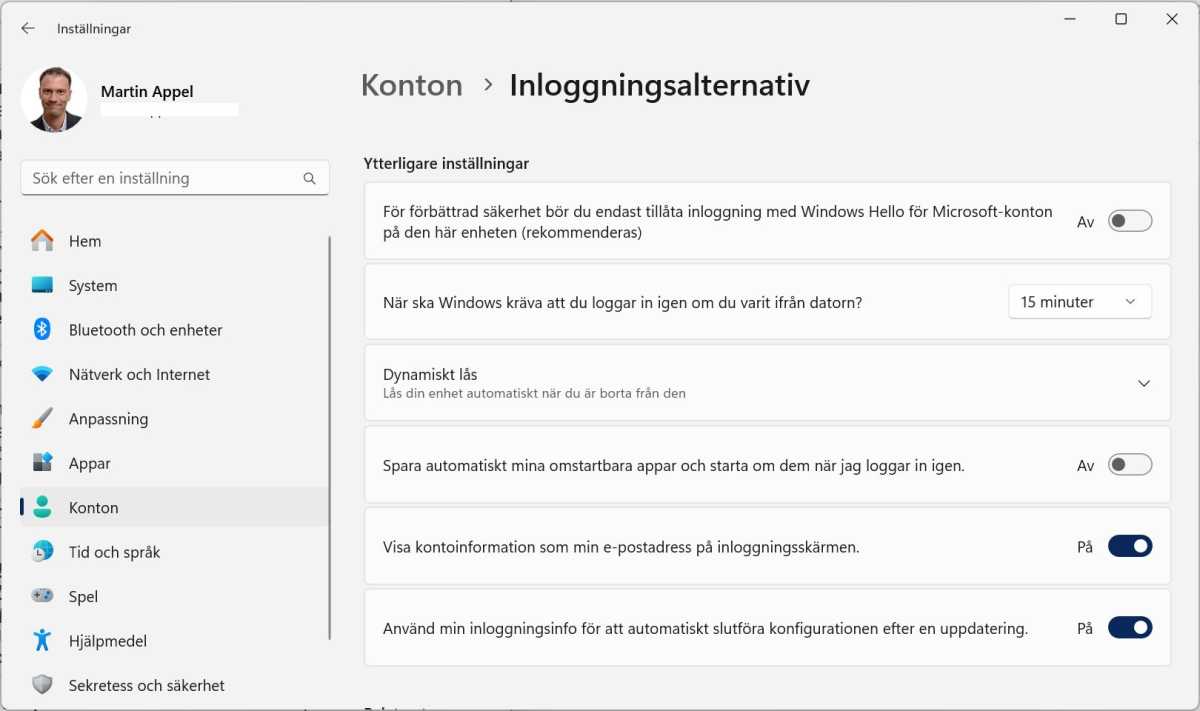Collapse the sign-in info after update toggle
Screen dimensions: 1200x711
[x=1129, y=627]
